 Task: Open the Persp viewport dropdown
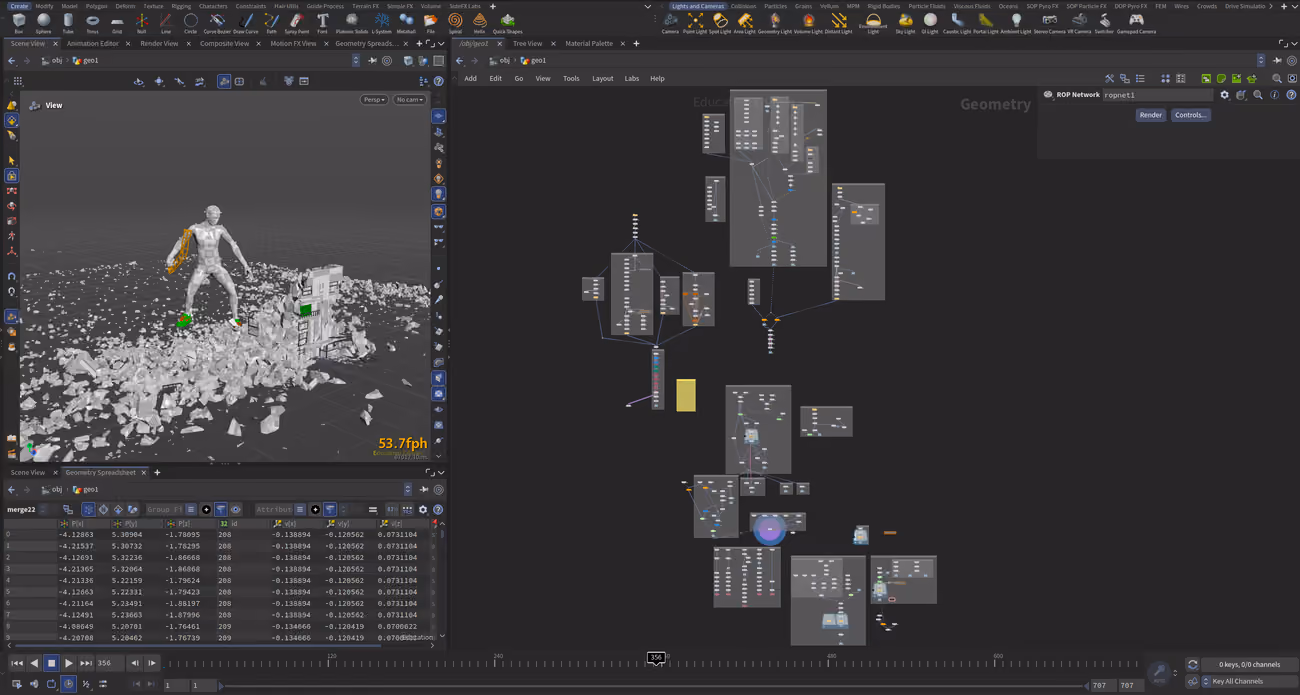[374, 99]
